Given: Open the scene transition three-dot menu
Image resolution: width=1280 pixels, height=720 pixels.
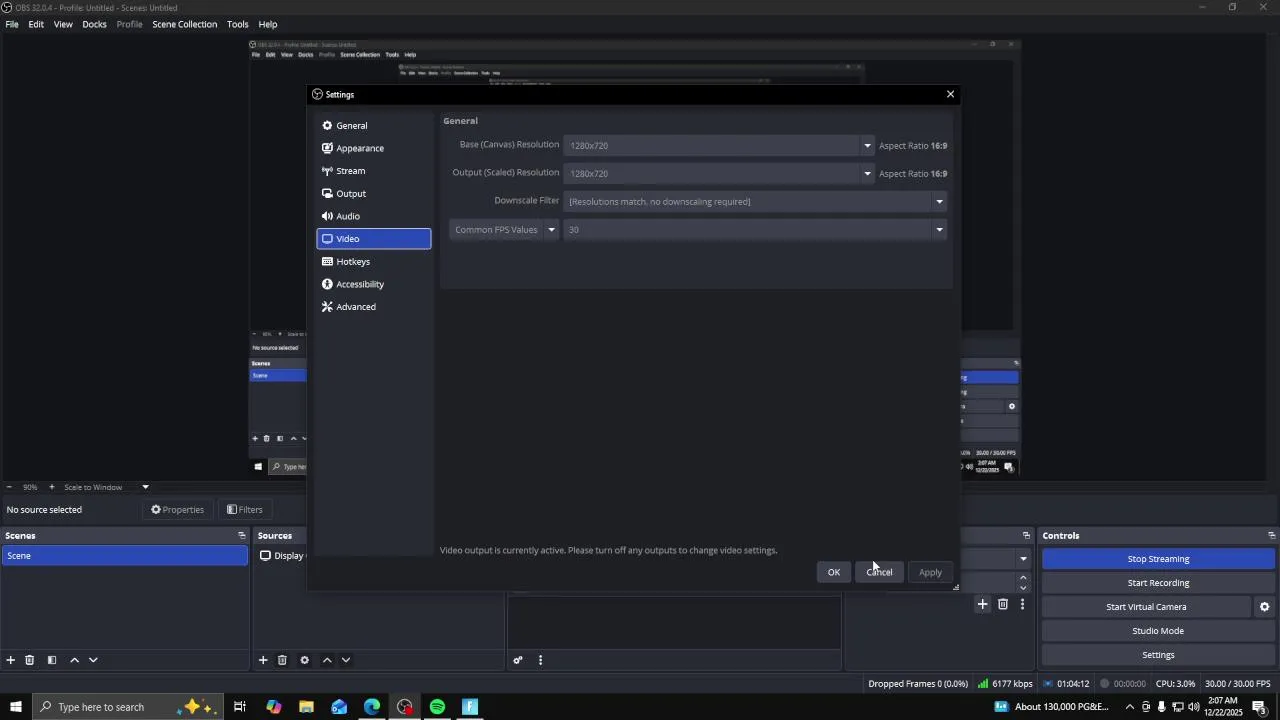Looking at the screenshot, I should [1022, 604].
